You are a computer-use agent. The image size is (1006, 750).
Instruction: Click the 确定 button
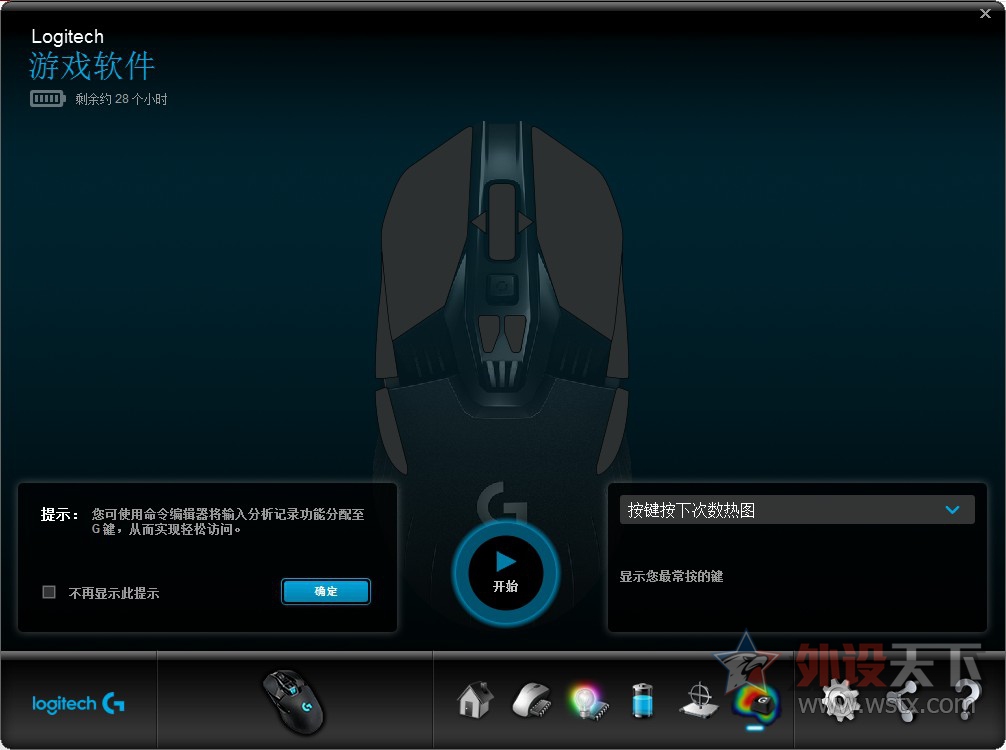[x=326, y=591]
